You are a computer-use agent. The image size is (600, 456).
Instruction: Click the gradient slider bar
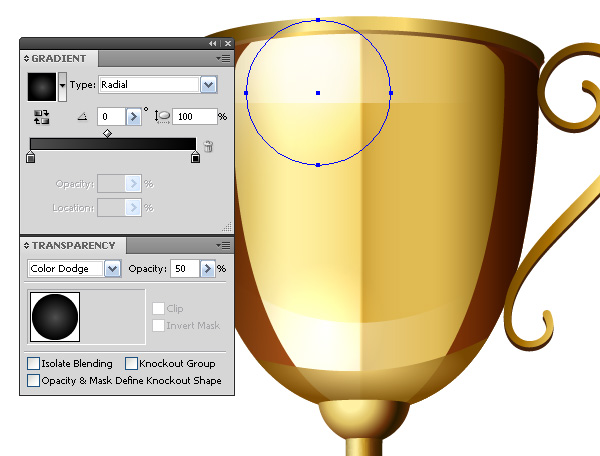113,144
